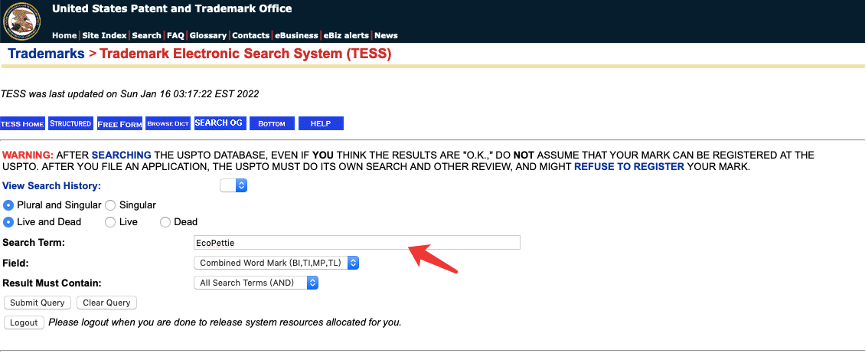Viewport: 866px width, 360px height.
Task: Click the Logout button
Action: [24, 322]
